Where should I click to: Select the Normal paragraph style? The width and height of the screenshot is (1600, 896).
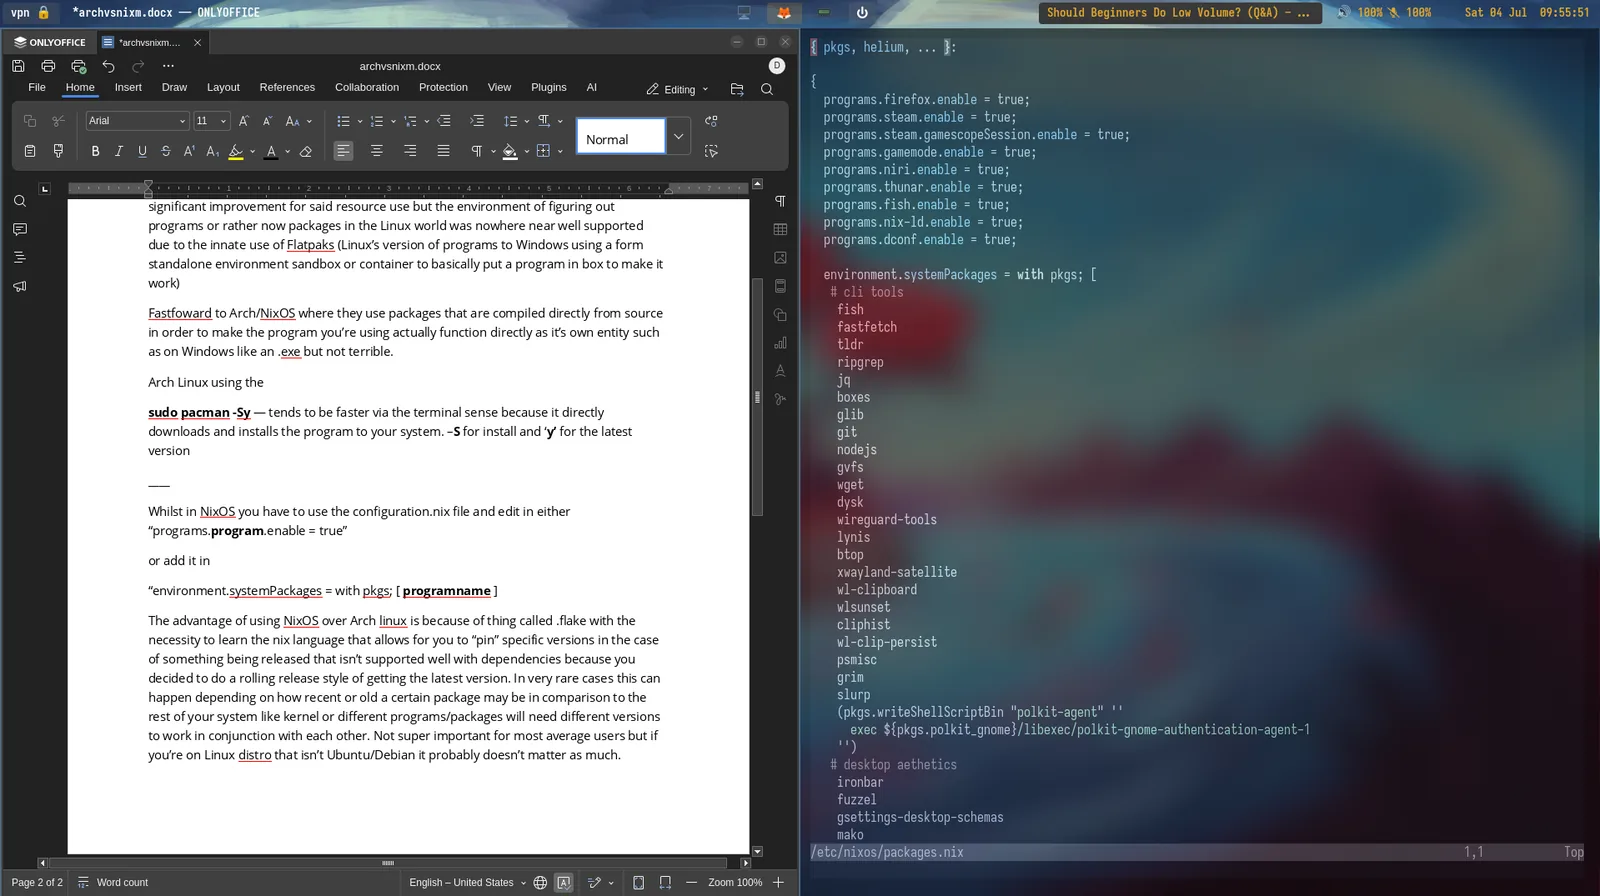[621, 136]
